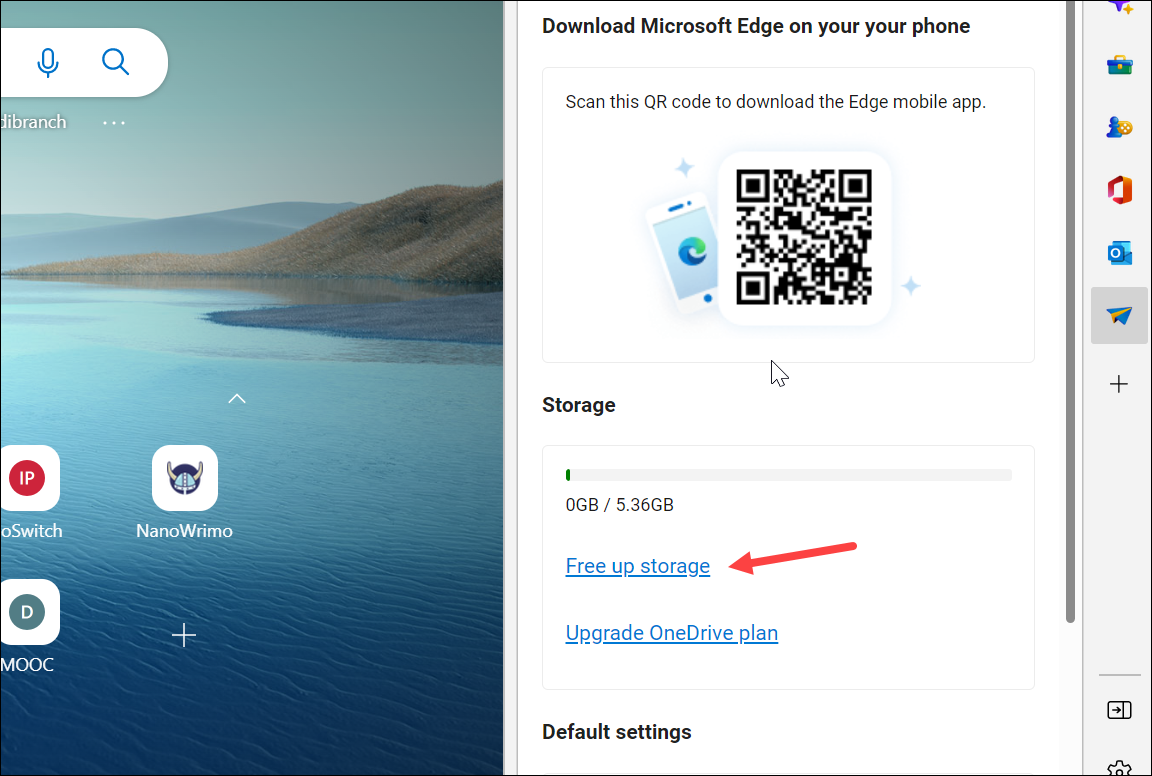Open the NanoWrimo shortcut
Viewport: 1152px width, 776px height.
tap(184, 478)
